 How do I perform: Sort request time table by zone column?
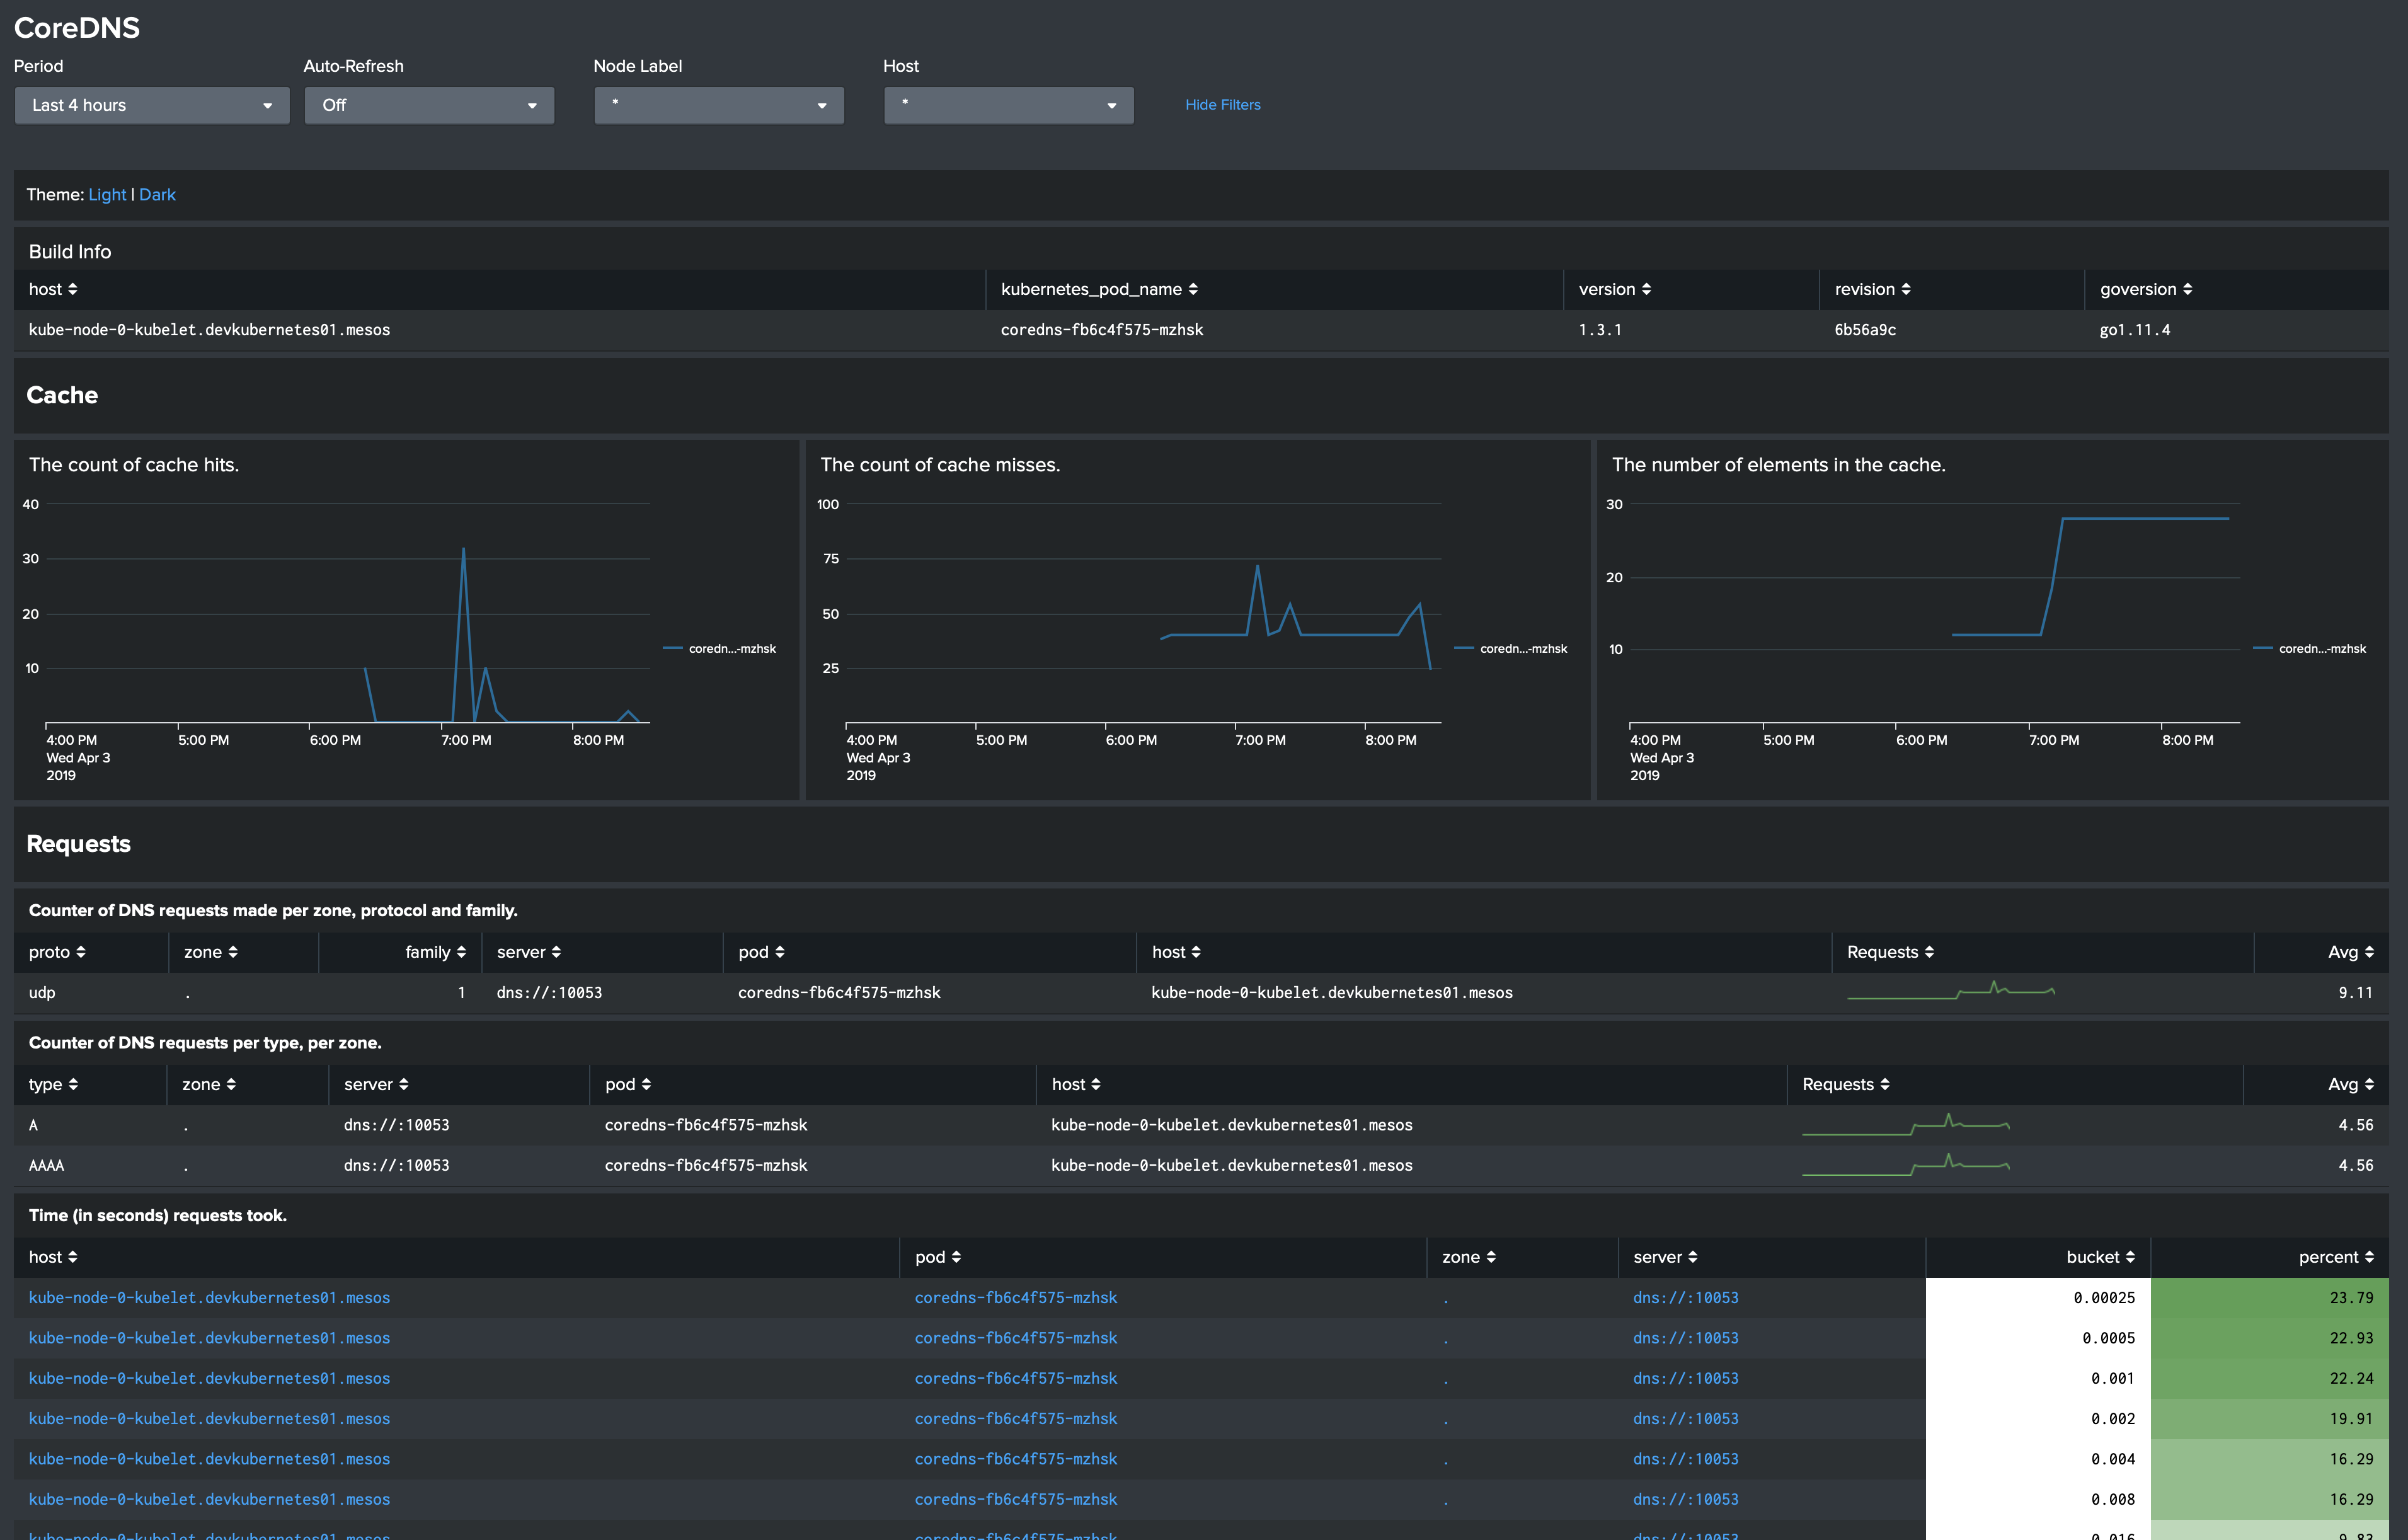pyautogui.click(x=1468, y=1257)
